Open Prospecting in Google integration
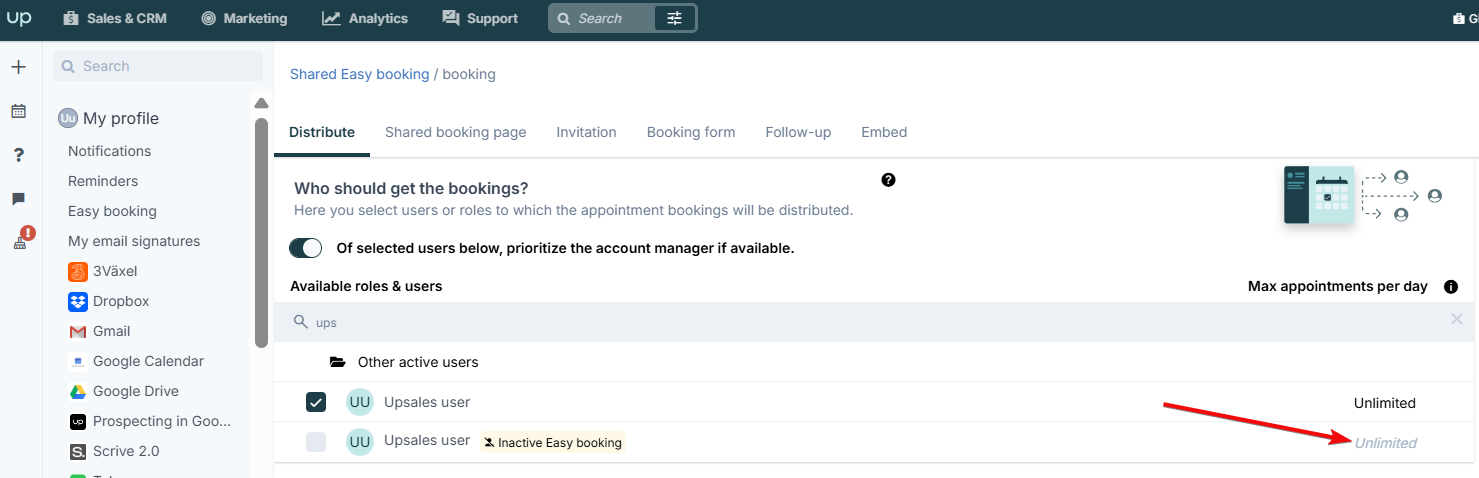Screen dimensions: 1479x478 (x=150, y=421)
